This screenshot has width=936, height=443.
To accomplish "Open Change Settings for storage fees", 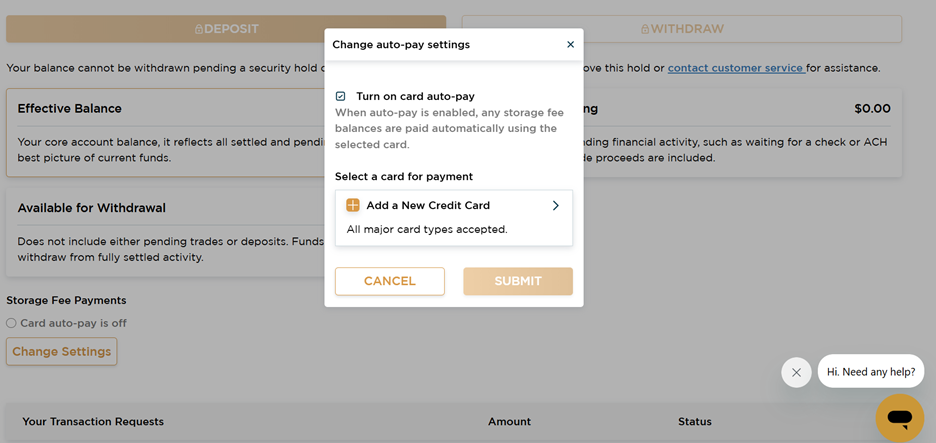I will coord(61,352).
